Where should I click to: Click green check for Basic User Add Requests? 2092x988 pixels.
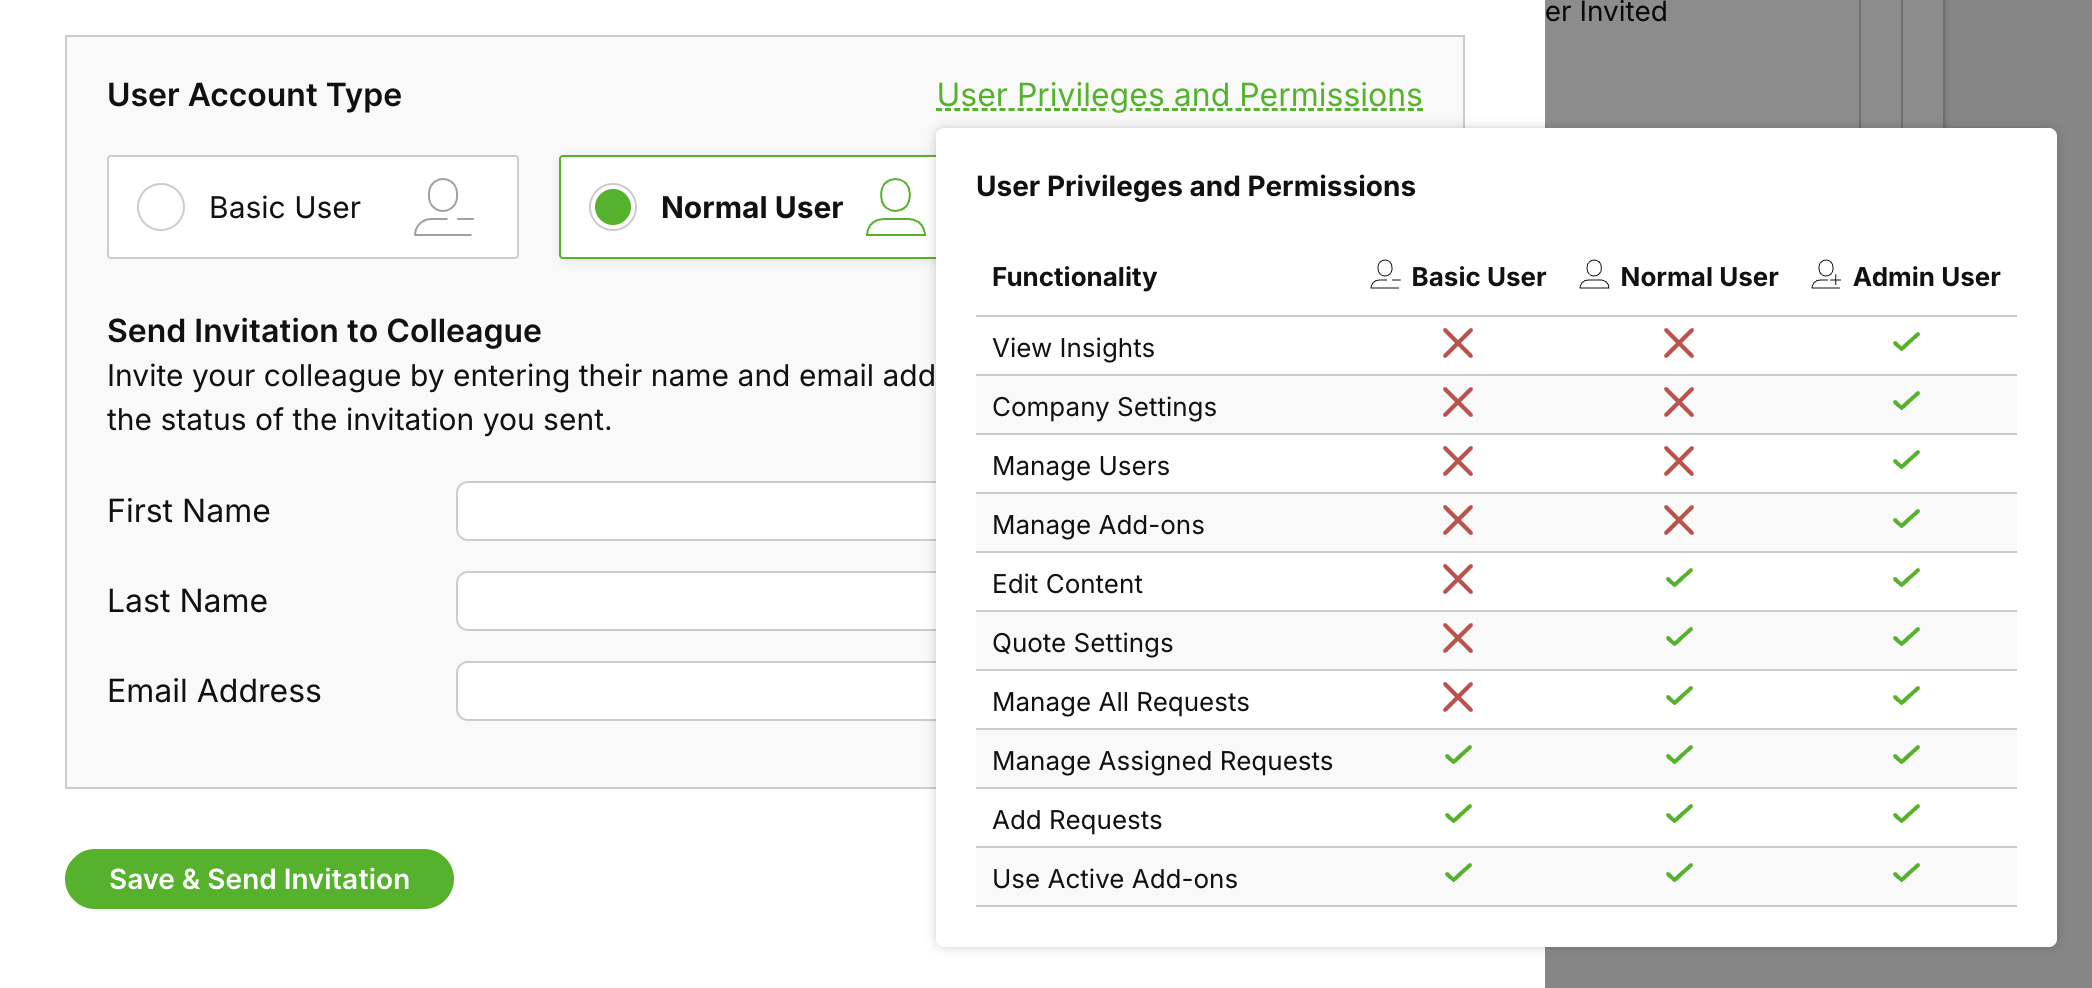1458,815
